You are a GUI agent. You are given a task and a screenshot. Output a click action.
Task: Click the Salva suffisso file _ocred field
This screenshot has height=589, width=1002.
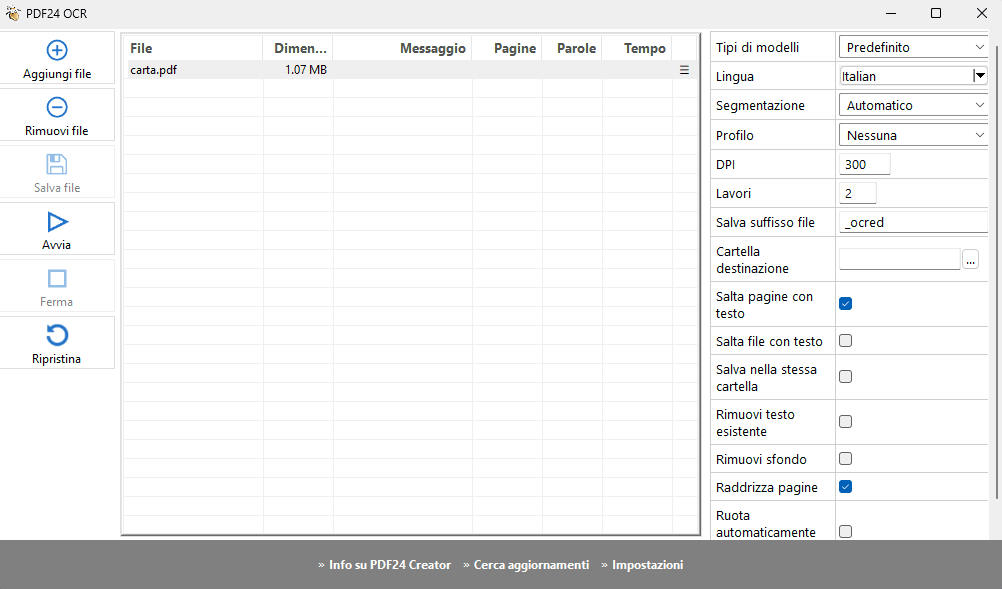[913, 222]
